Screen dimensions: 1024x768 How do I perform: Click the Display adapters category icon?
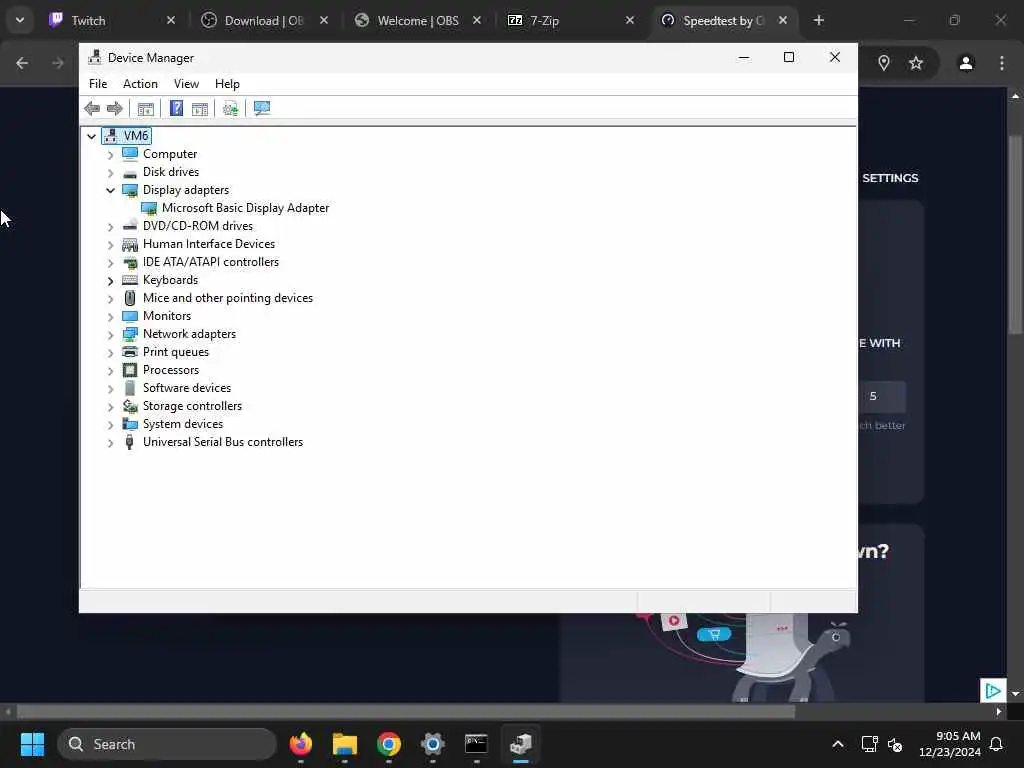click(130, 190)
